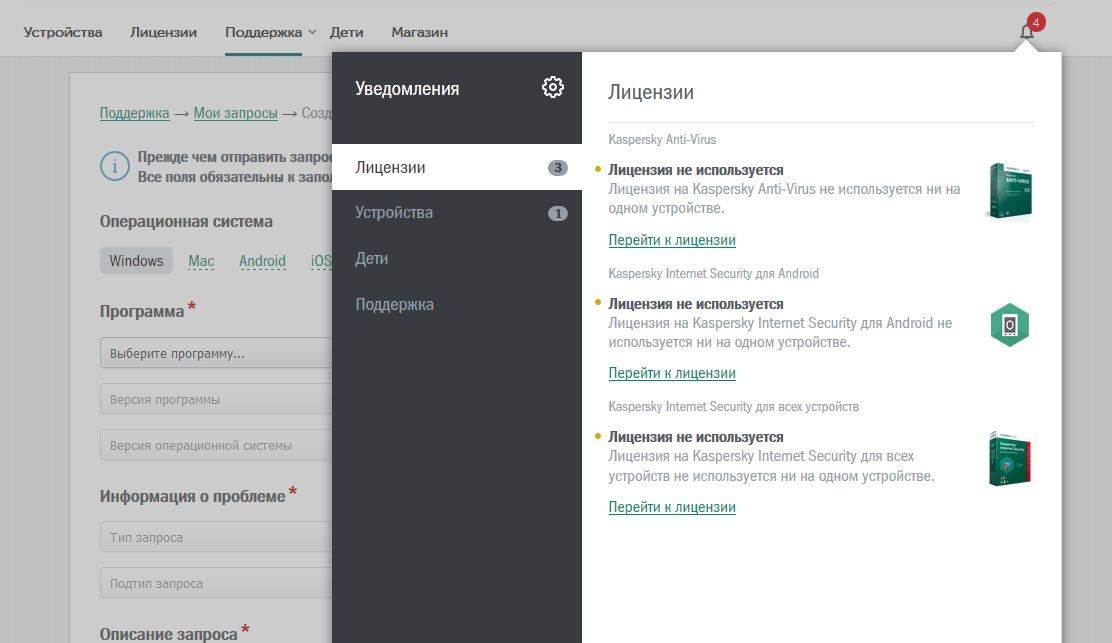This screenshot has width=1112, height=643.
Task: Open the Лицензии top navigation item
Action: click(x=163, y=33)
